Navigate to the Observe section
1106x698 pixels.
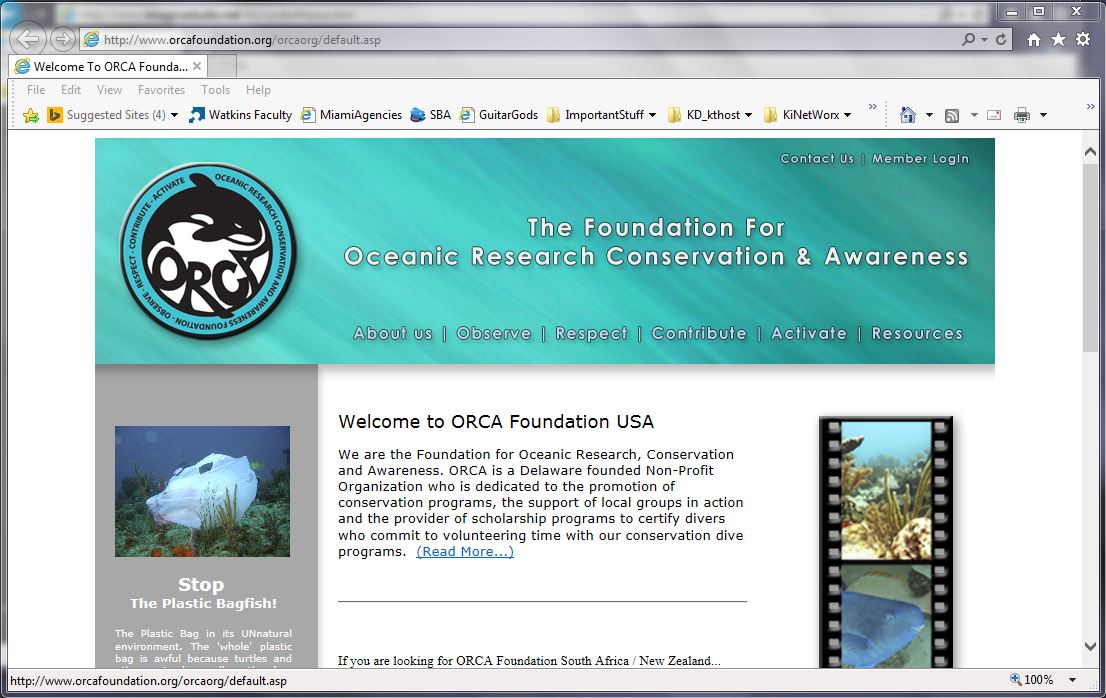pos(493,333)
